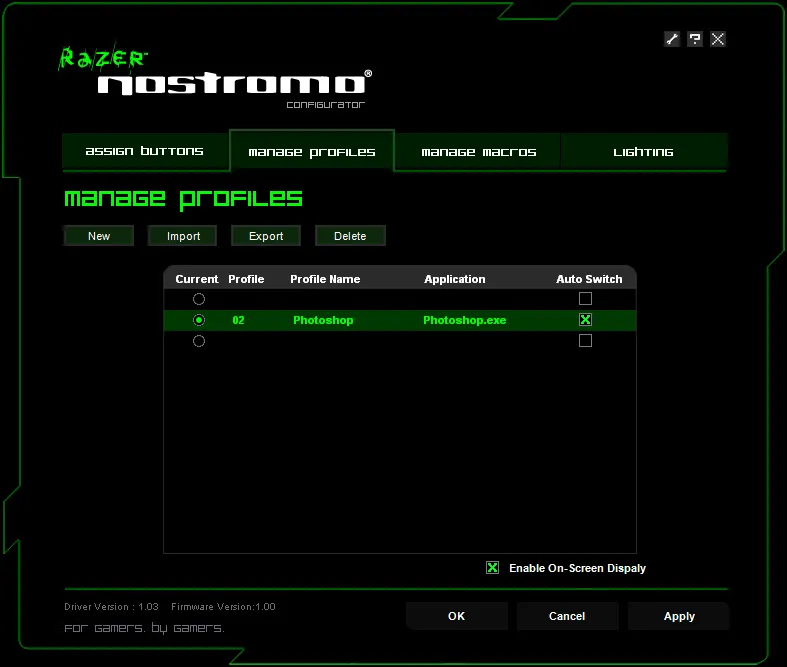Click profile number 02
This screenshot has height=667, width=787.
238,320
